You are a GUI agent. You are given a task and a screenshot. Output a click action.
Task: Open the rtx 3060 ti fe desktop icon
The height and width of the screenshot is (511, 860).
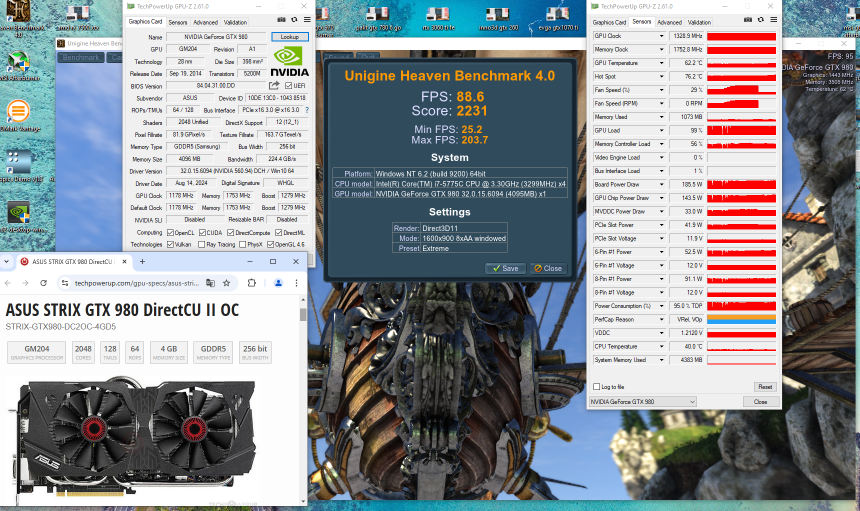click(438, 18)
